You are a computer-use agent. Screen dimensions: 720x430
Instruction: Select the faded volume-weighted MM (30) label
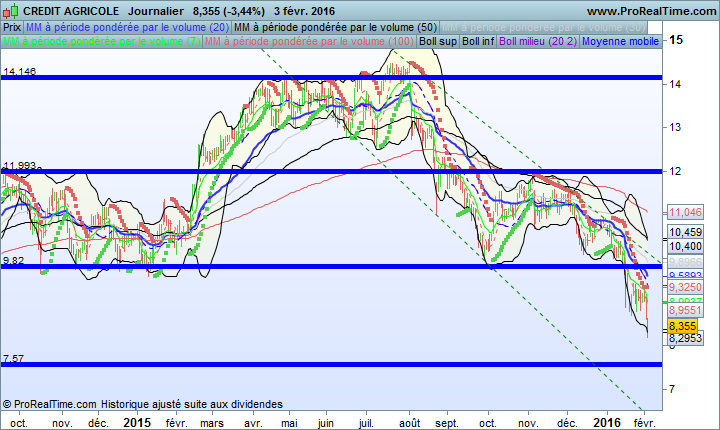click(x=544, y=27)
